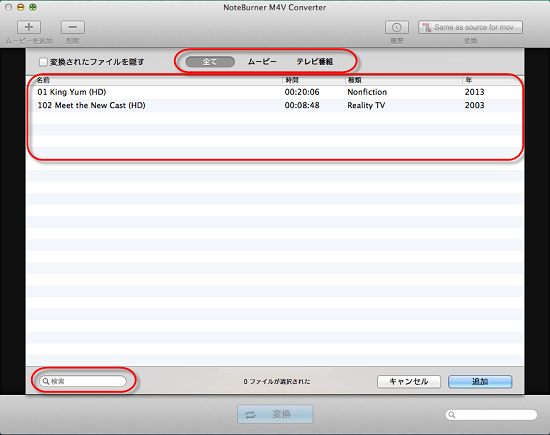550x435 pixels.
Task: Toggle 'hide converted files' checkbox
Action: pyautogui.click(x=43, y=62)
